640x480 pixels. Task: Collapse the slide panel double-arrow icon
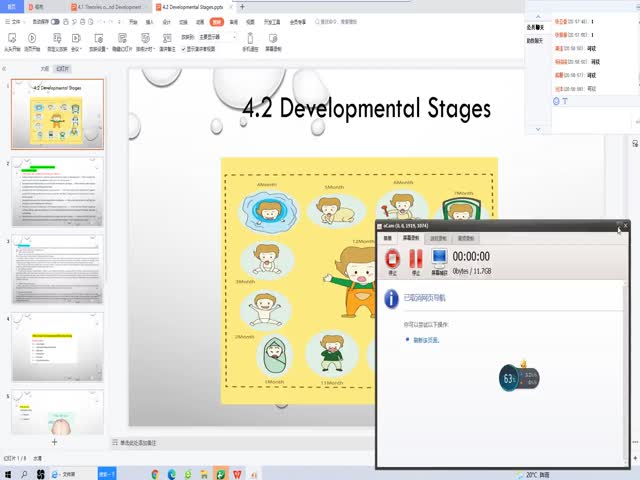pyautogui.click(x=4, y=69)
